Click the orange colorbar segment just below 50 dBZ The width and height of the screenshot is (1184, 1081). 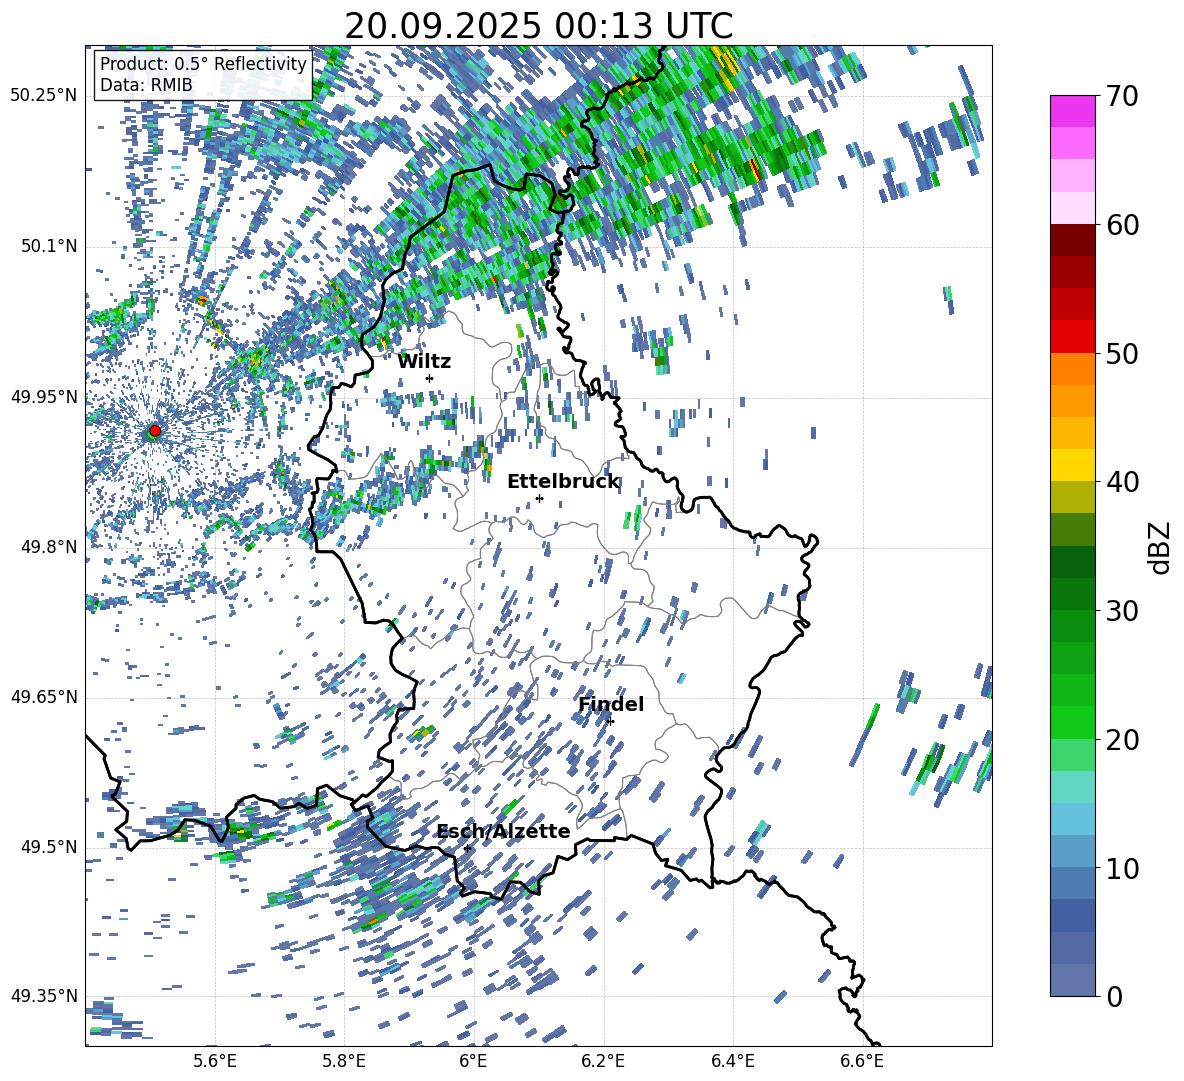click(x=1072, y=368)
